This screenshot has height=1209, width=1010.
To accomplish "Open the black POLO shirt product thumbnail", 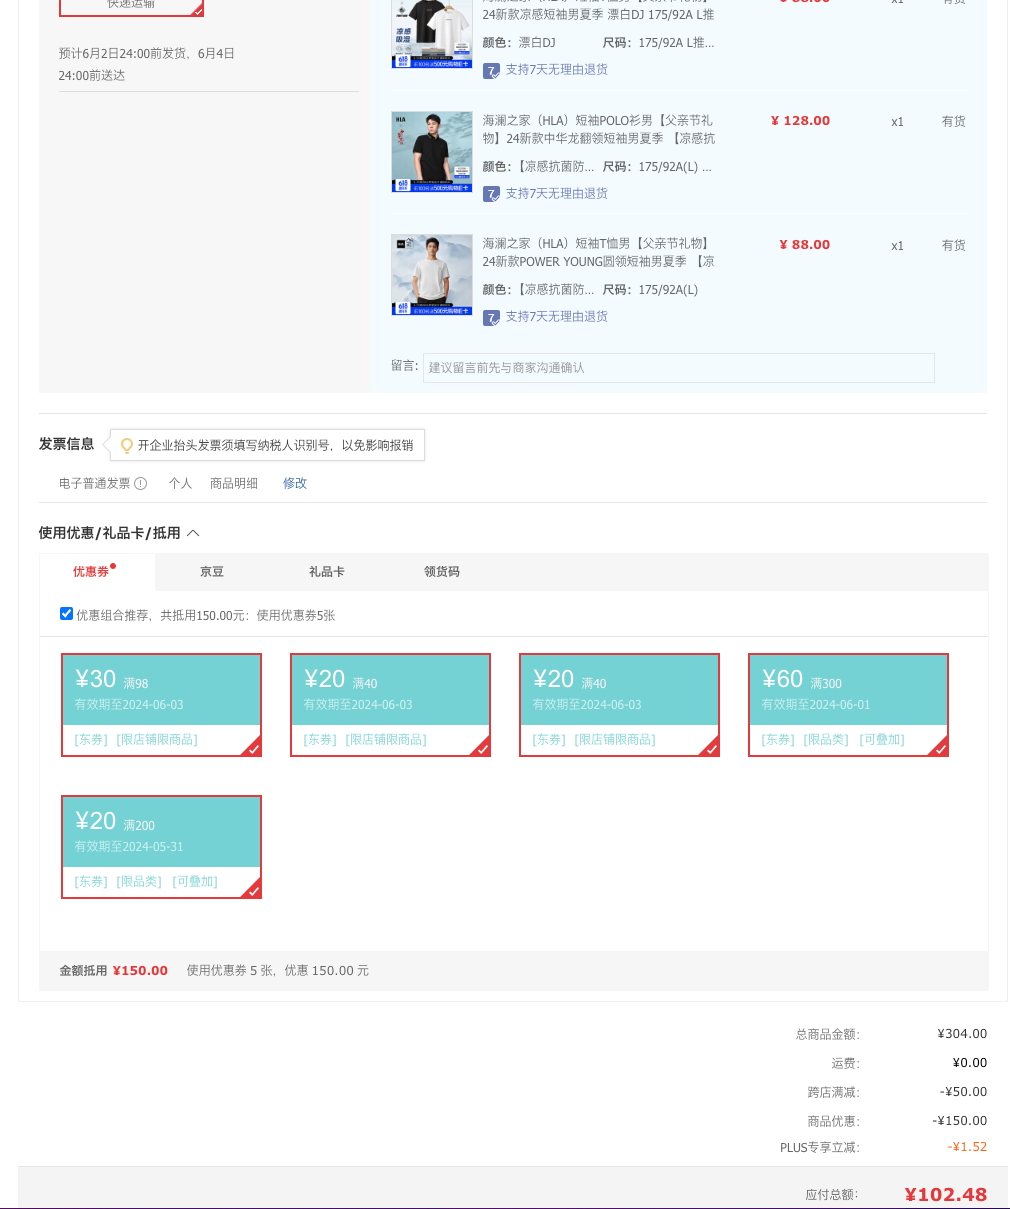I will coord(432,152).
